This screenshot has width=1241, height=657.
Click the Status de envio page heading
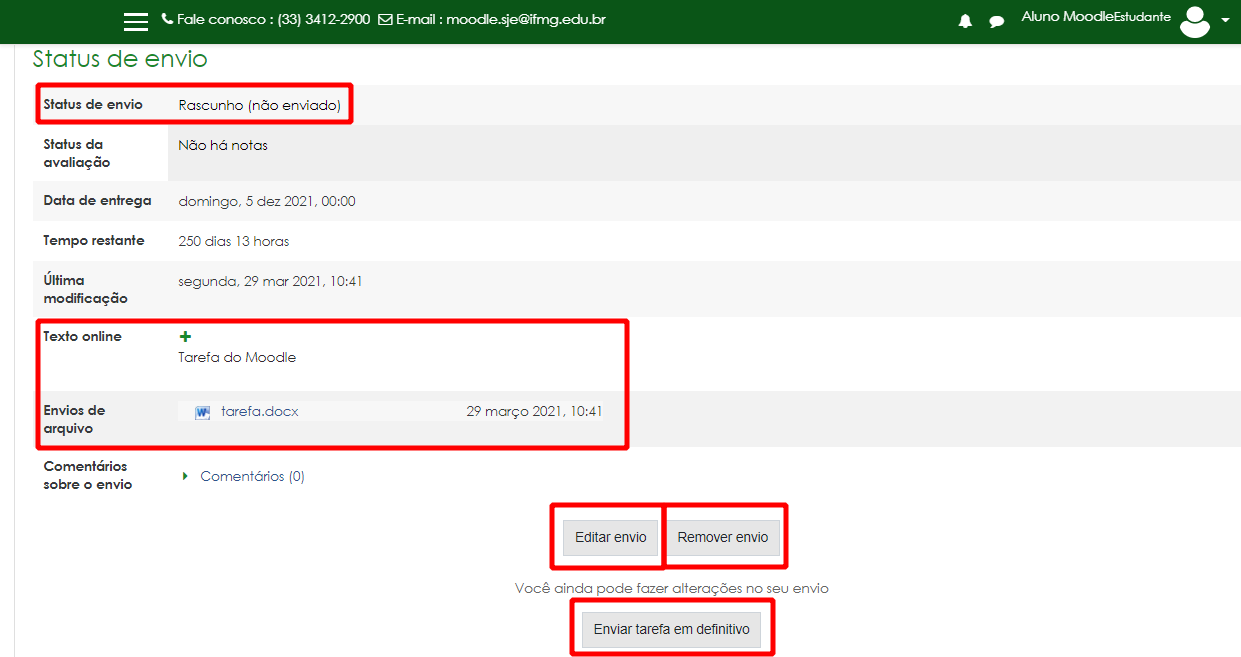coord(120,59)
